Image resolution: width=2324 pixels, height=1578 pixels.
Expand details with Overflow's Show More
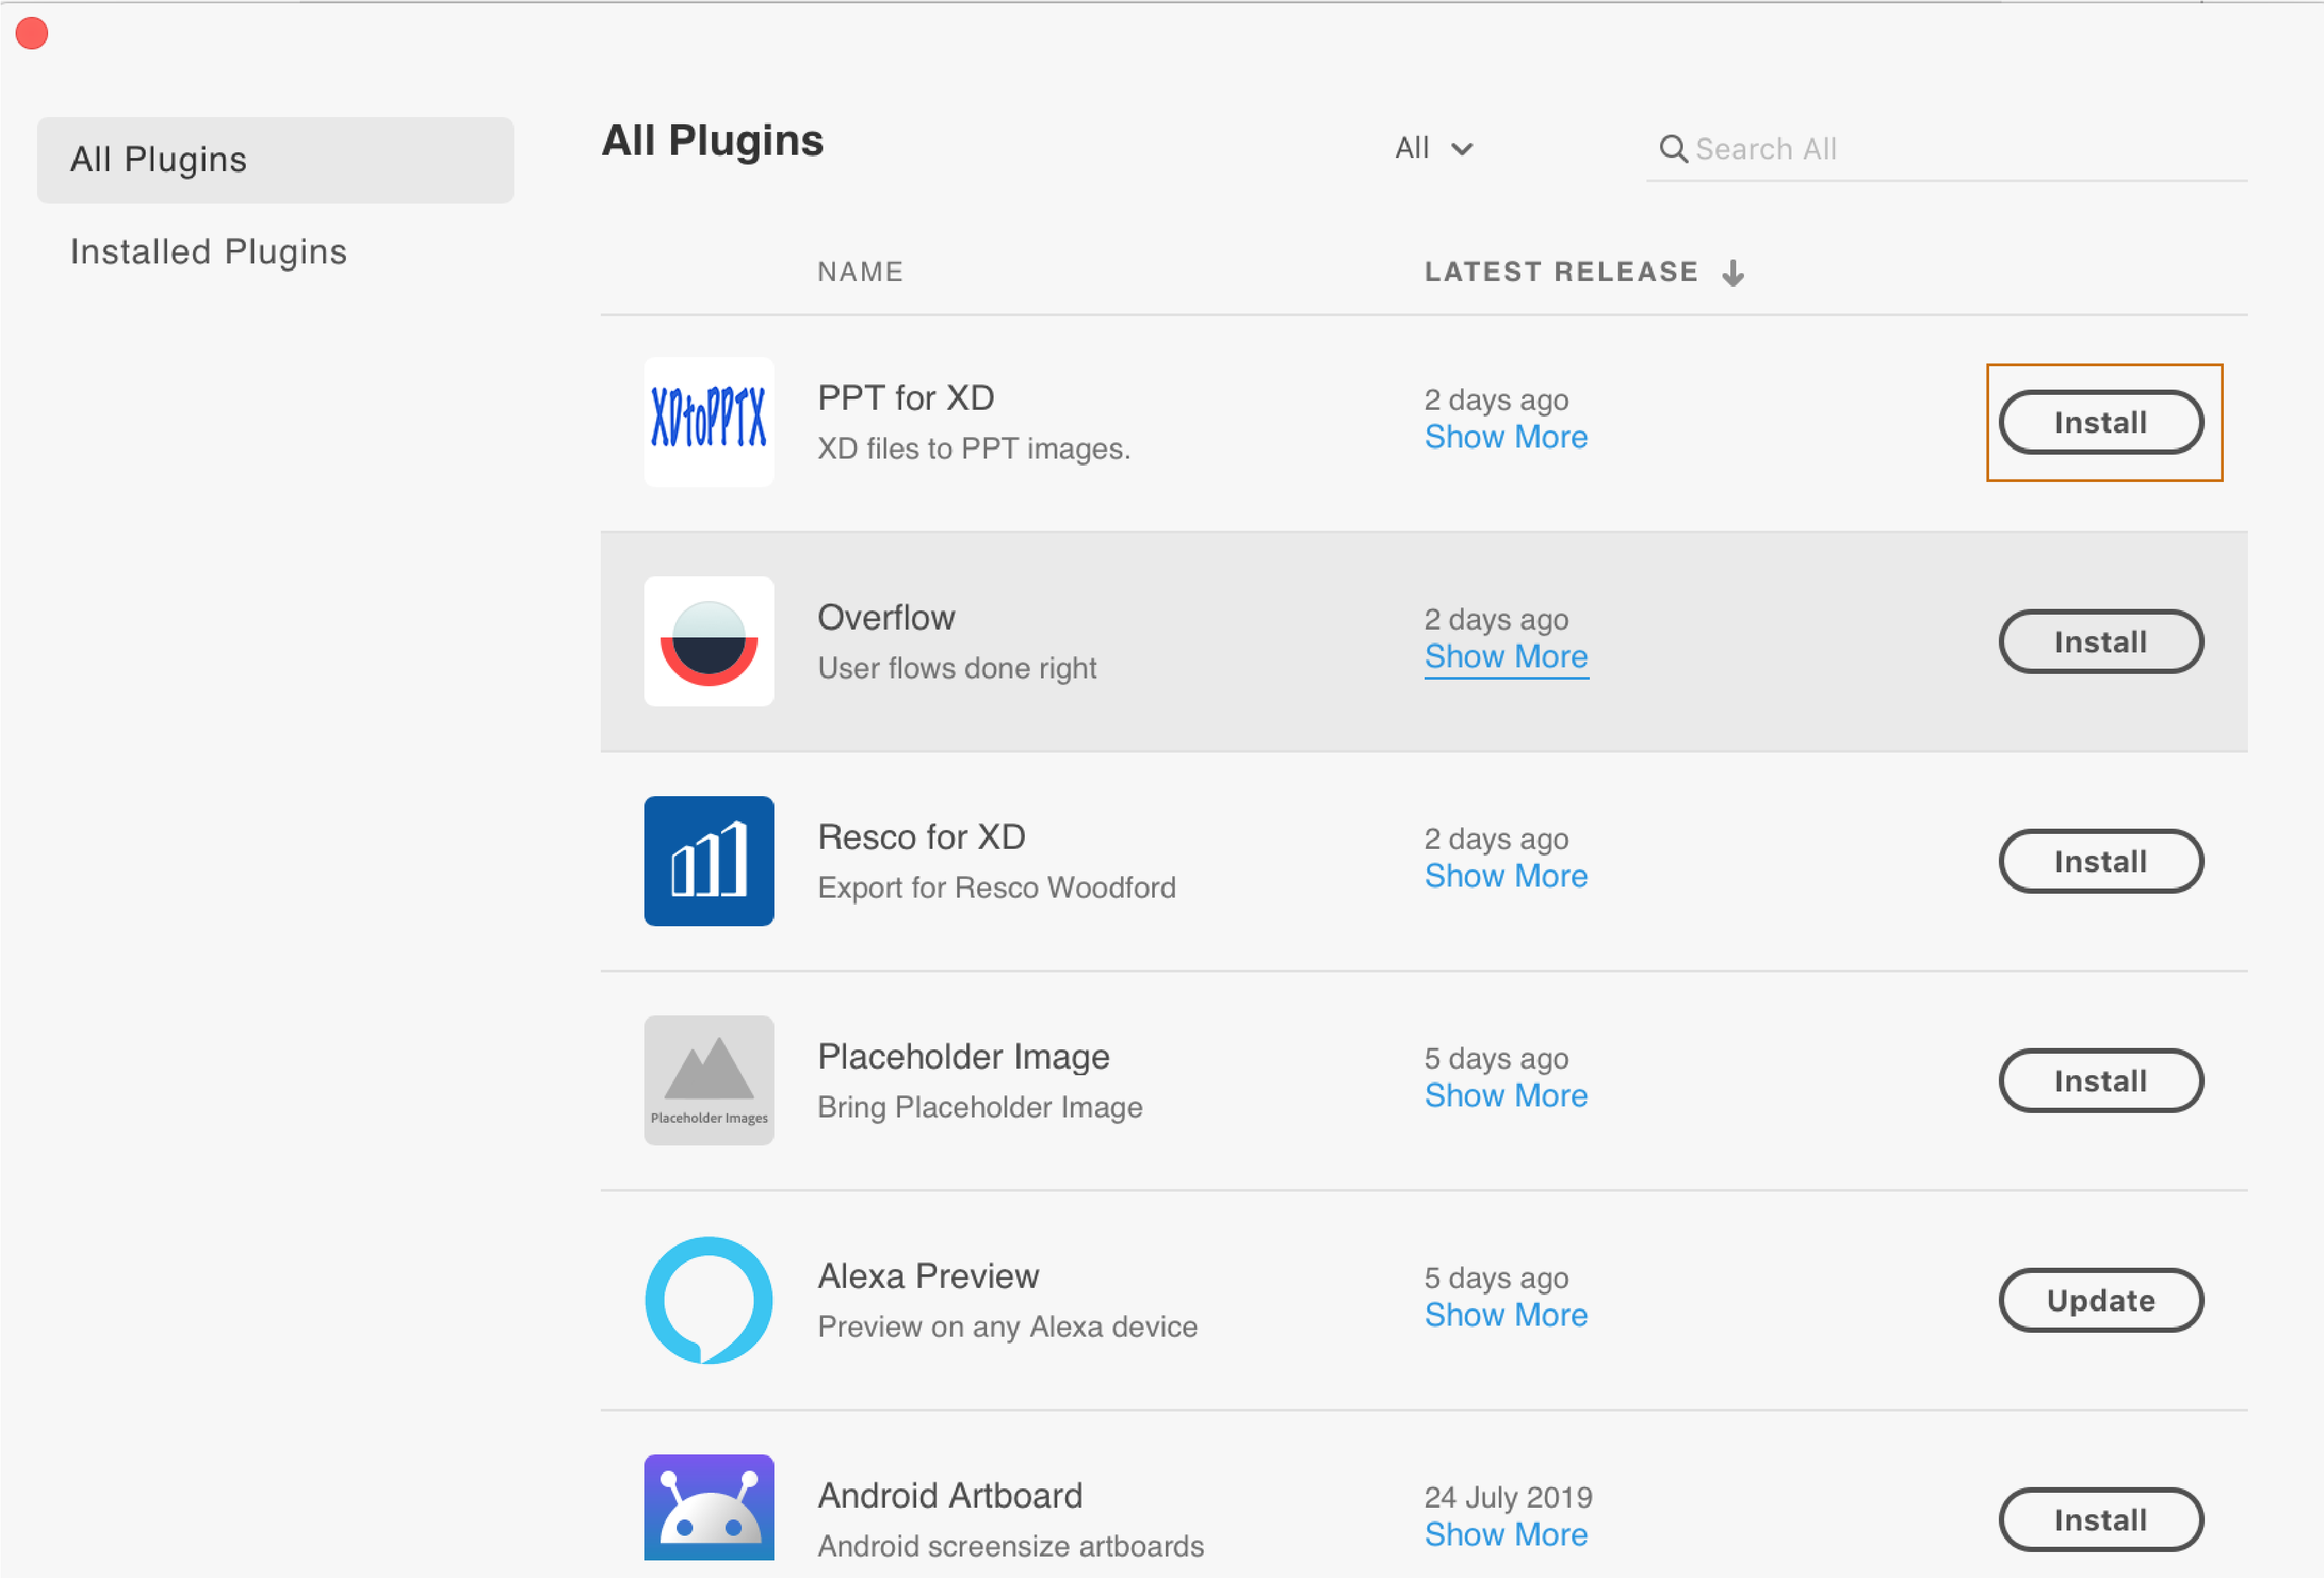pyautogui.click(x=1506, y=656)
